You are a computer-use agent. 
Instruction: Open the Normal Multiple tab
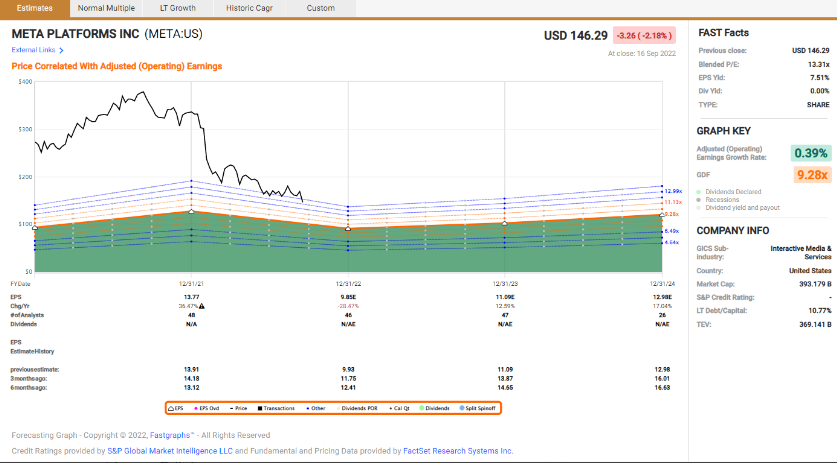tap(106, 8)
